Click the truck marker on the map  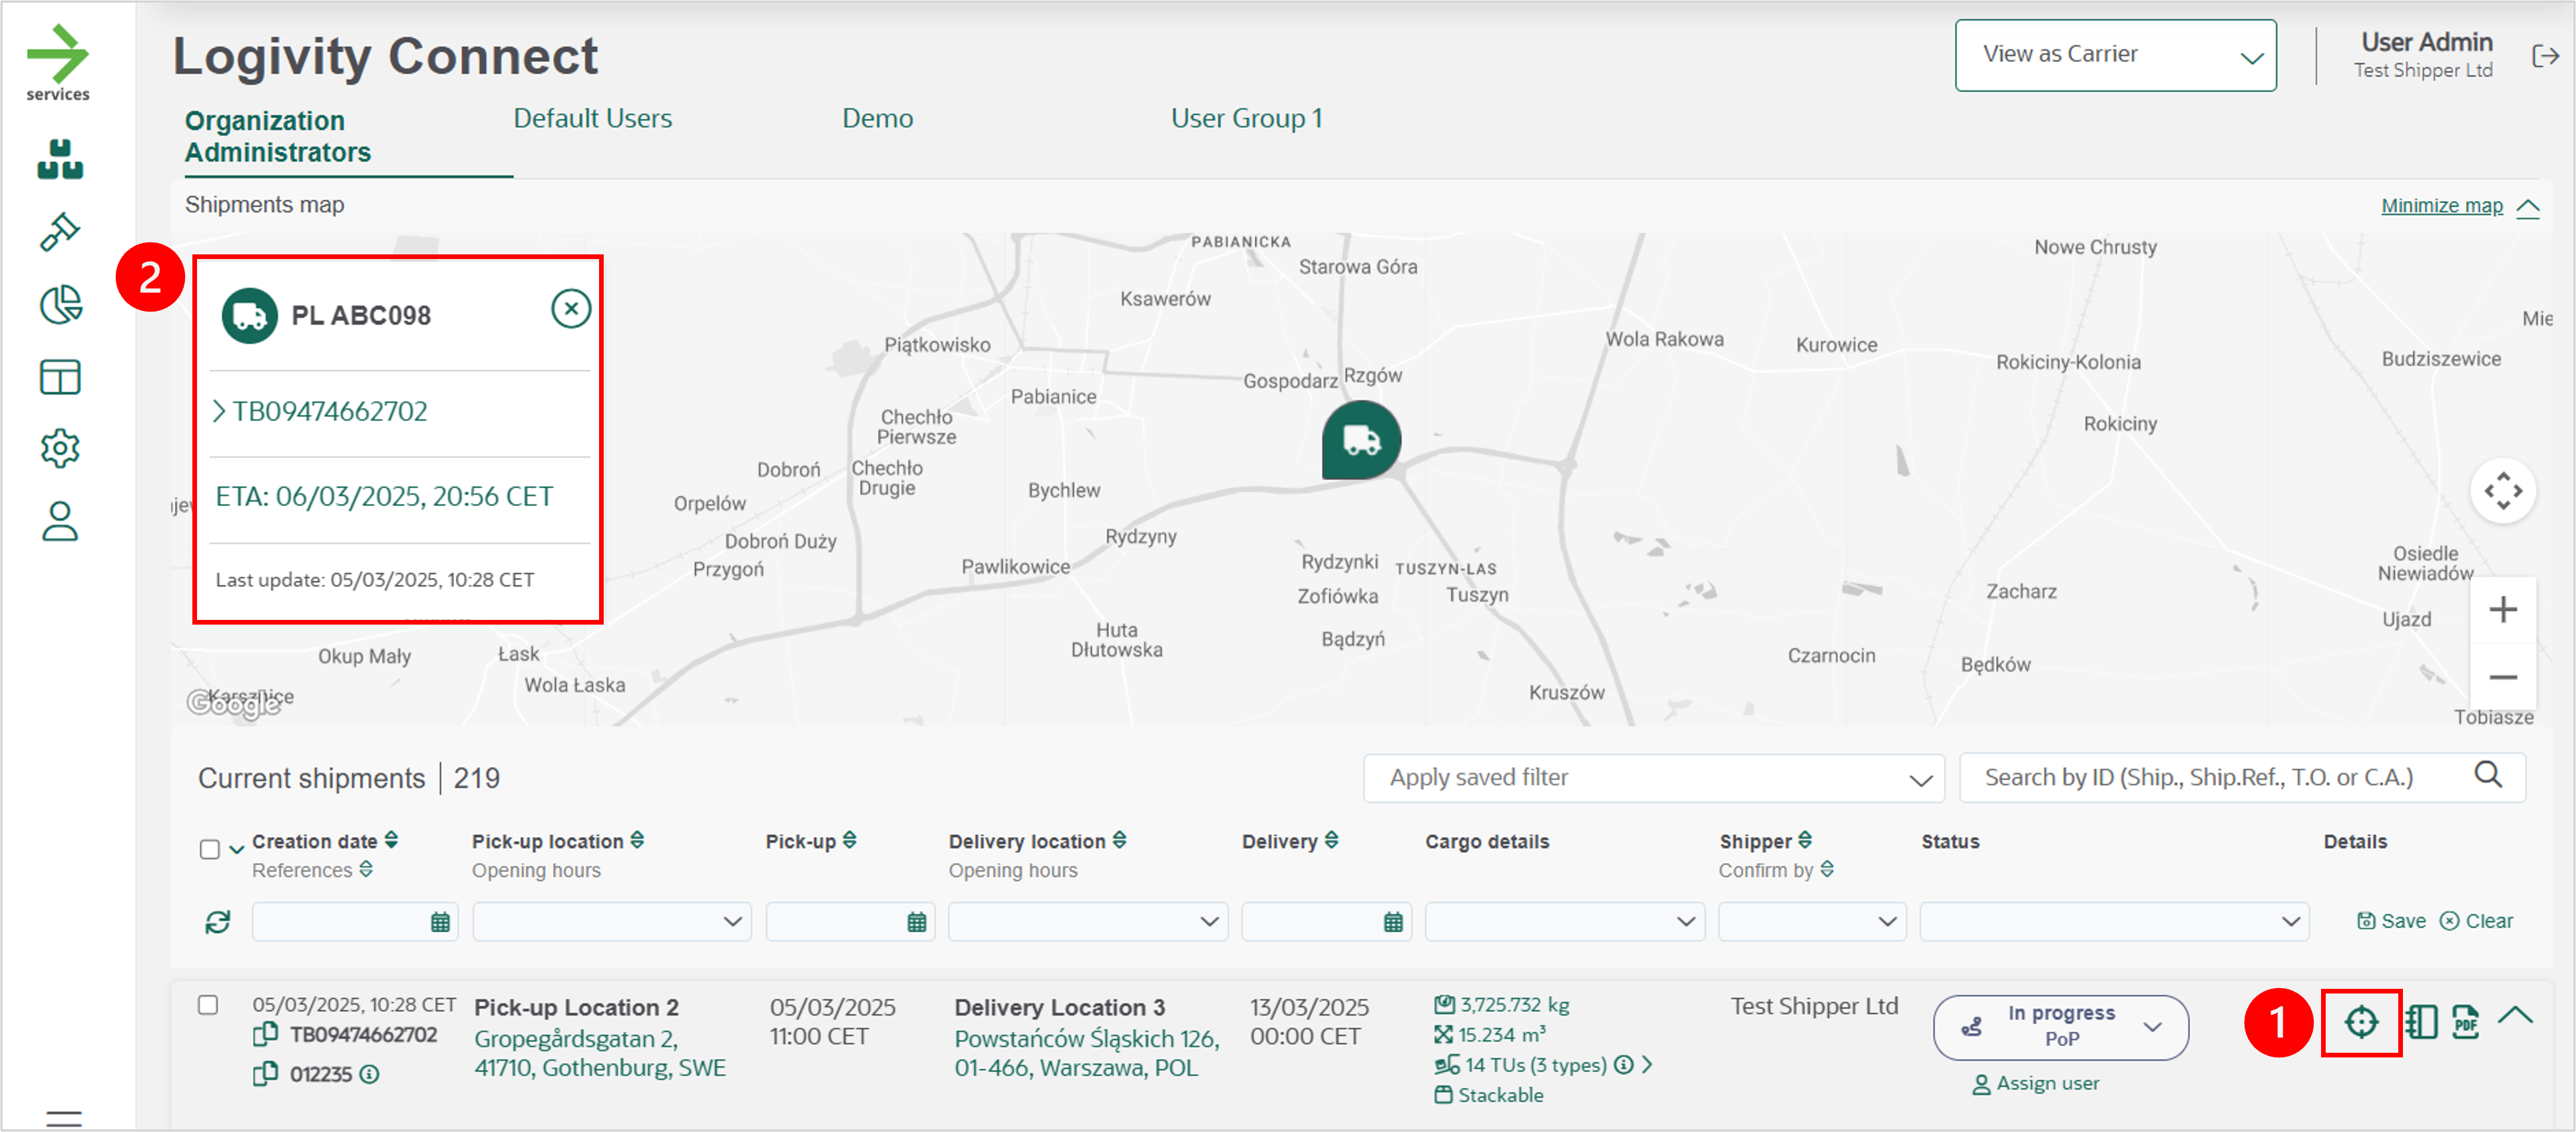[1361, 440]
